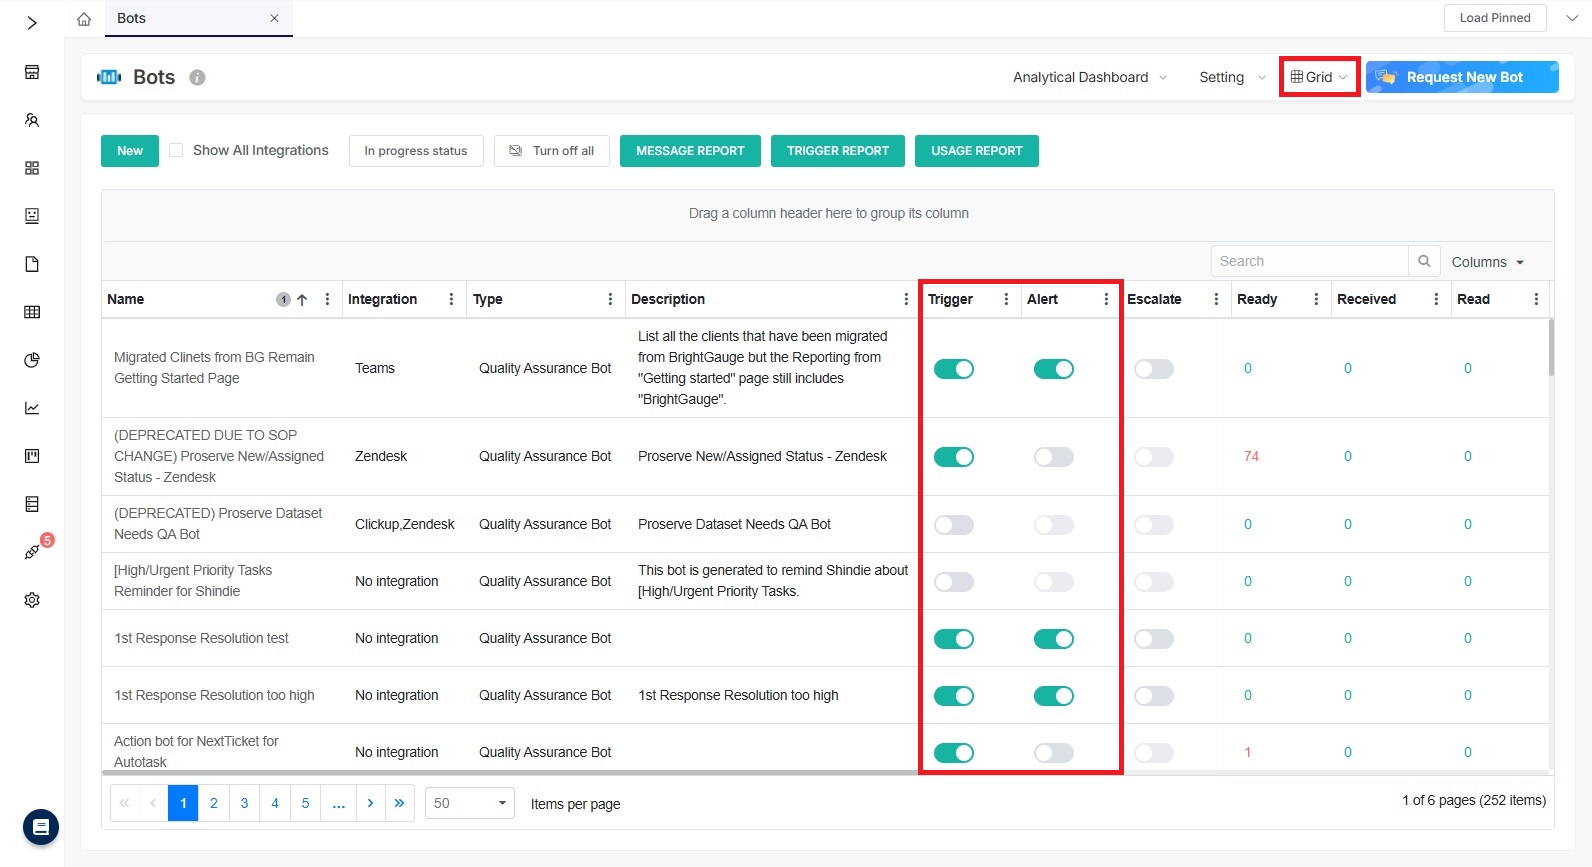Go to last page using double-arrow icon
Screen dimensions: 1592x867
400,803
